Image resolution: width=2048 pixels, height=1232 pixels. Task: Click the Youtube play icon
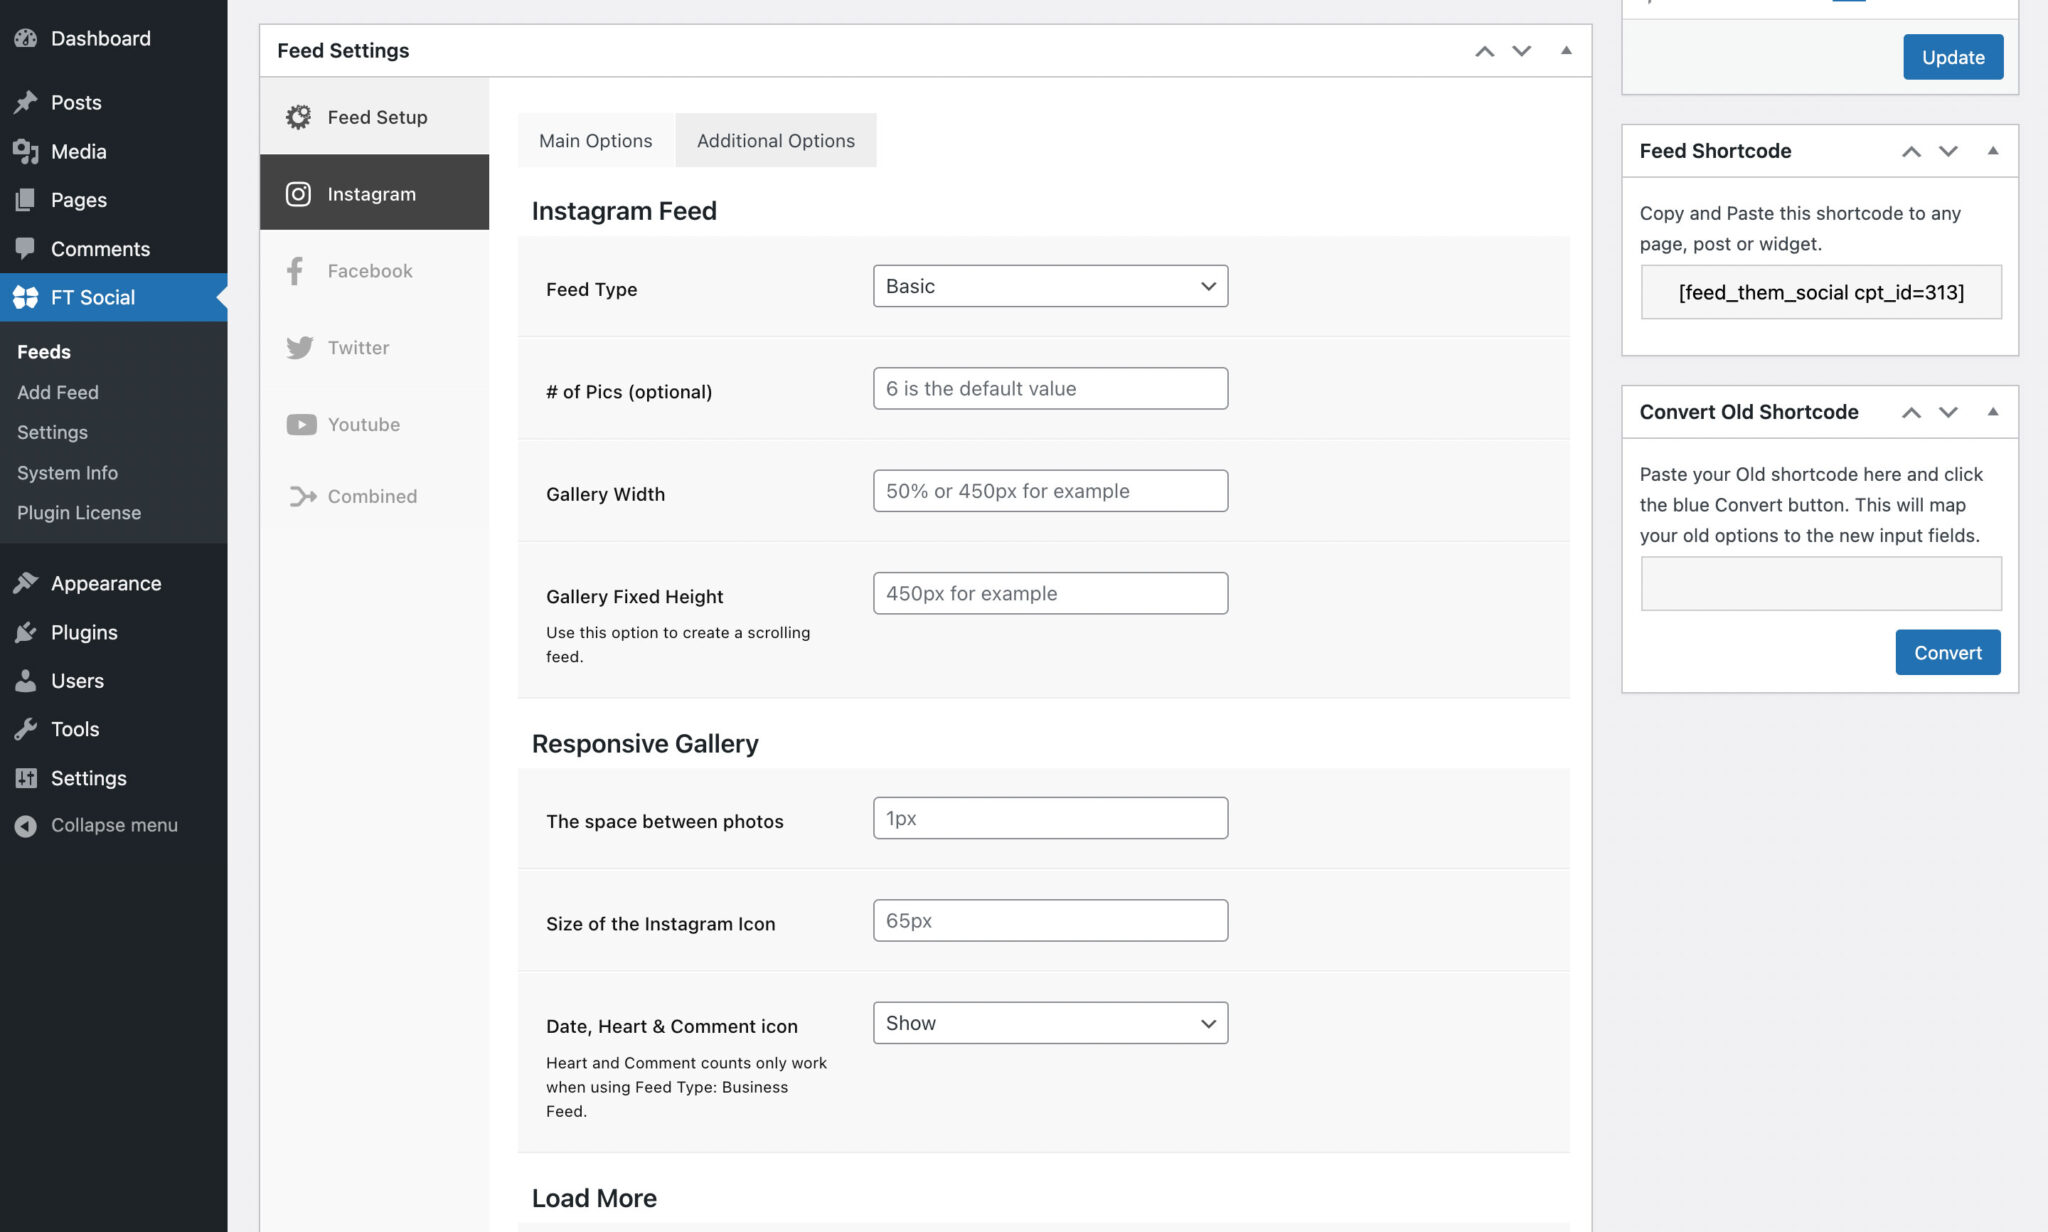(301, 425)
